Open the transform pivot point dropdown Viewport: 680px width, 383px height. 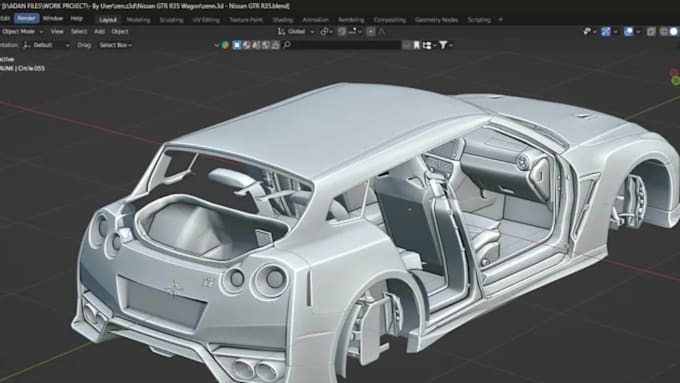[x=327, y=32]
